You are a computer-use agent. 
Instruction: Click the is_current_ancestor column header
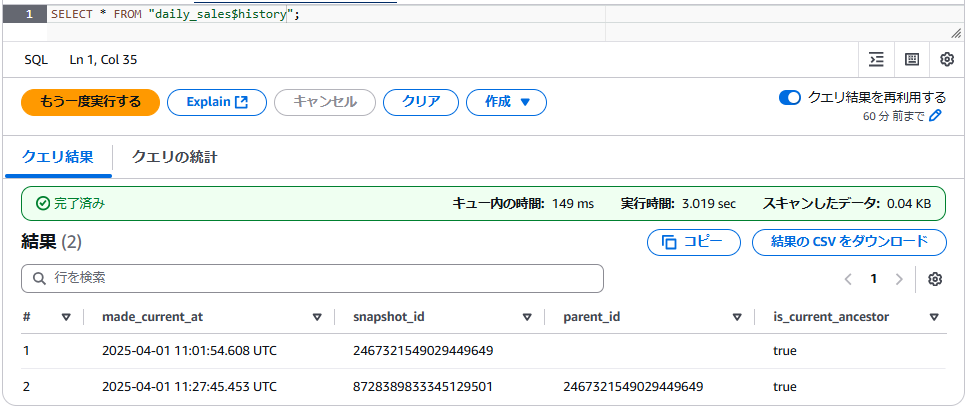tap(831, 317)
